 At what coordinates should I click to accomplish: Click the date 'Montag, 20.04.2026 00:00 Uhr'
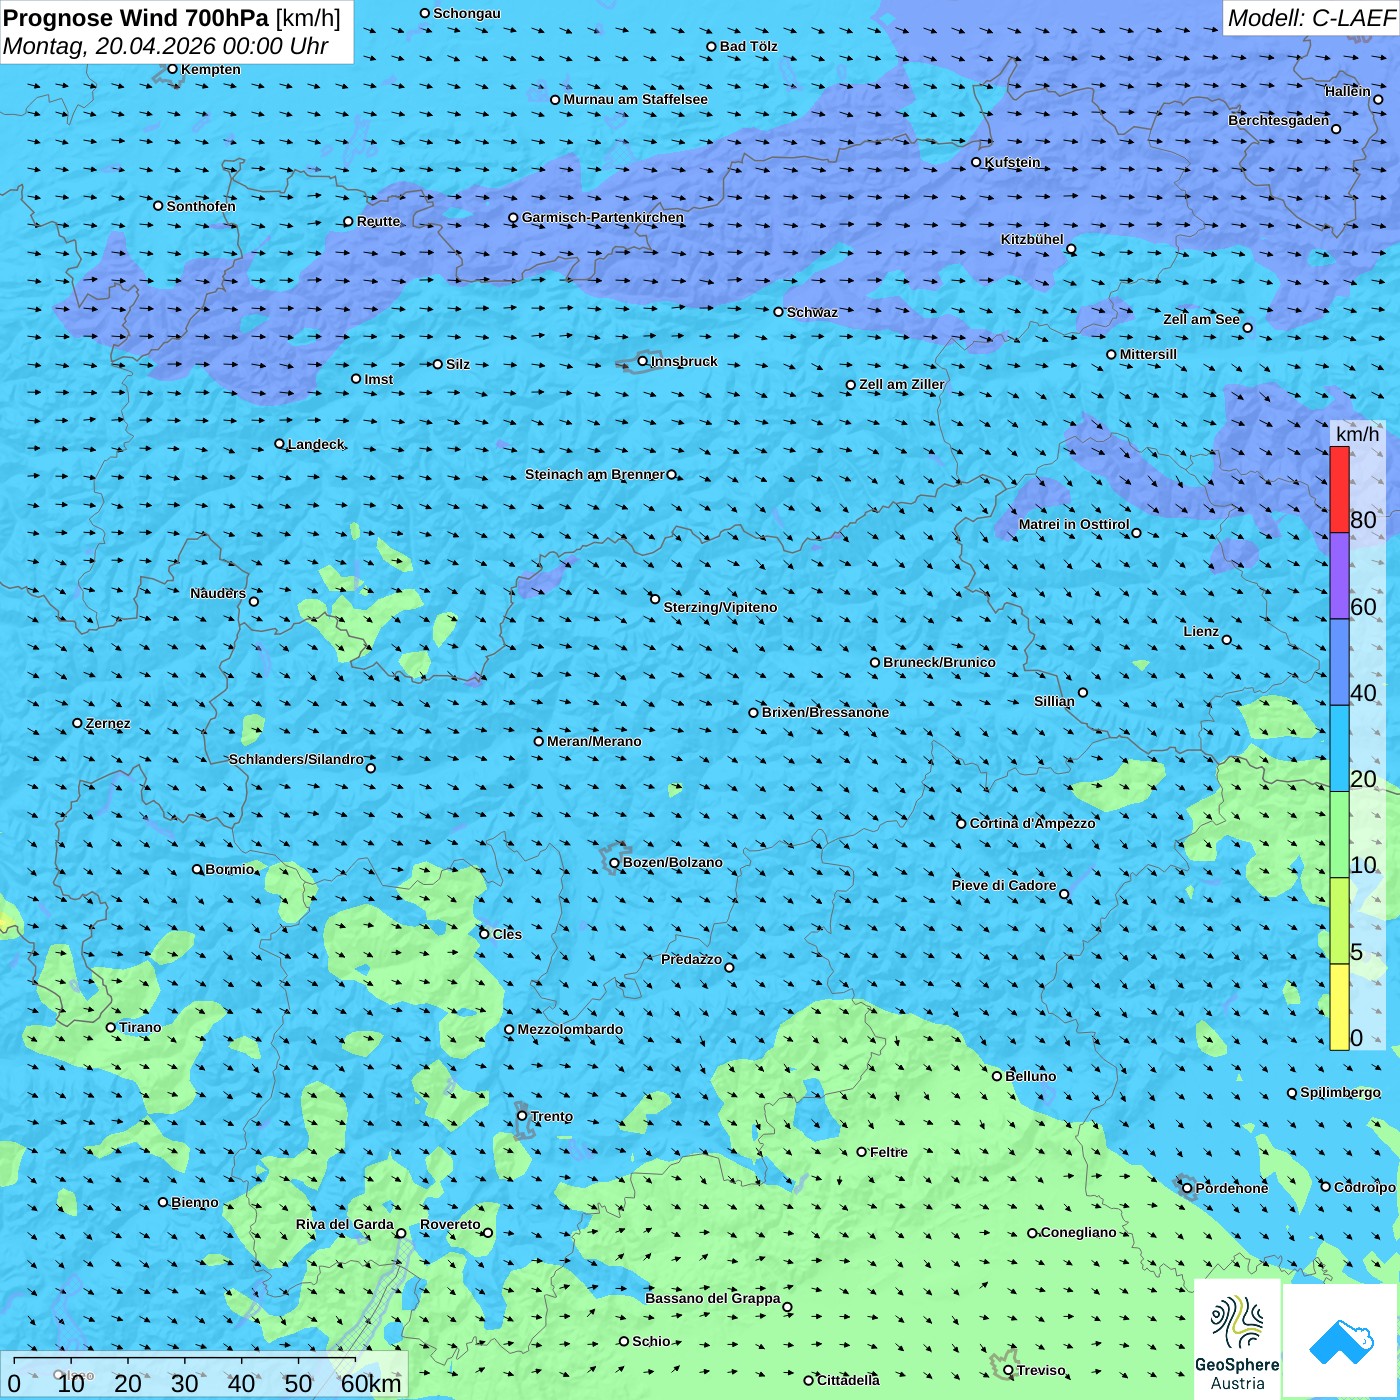point(166,46)
